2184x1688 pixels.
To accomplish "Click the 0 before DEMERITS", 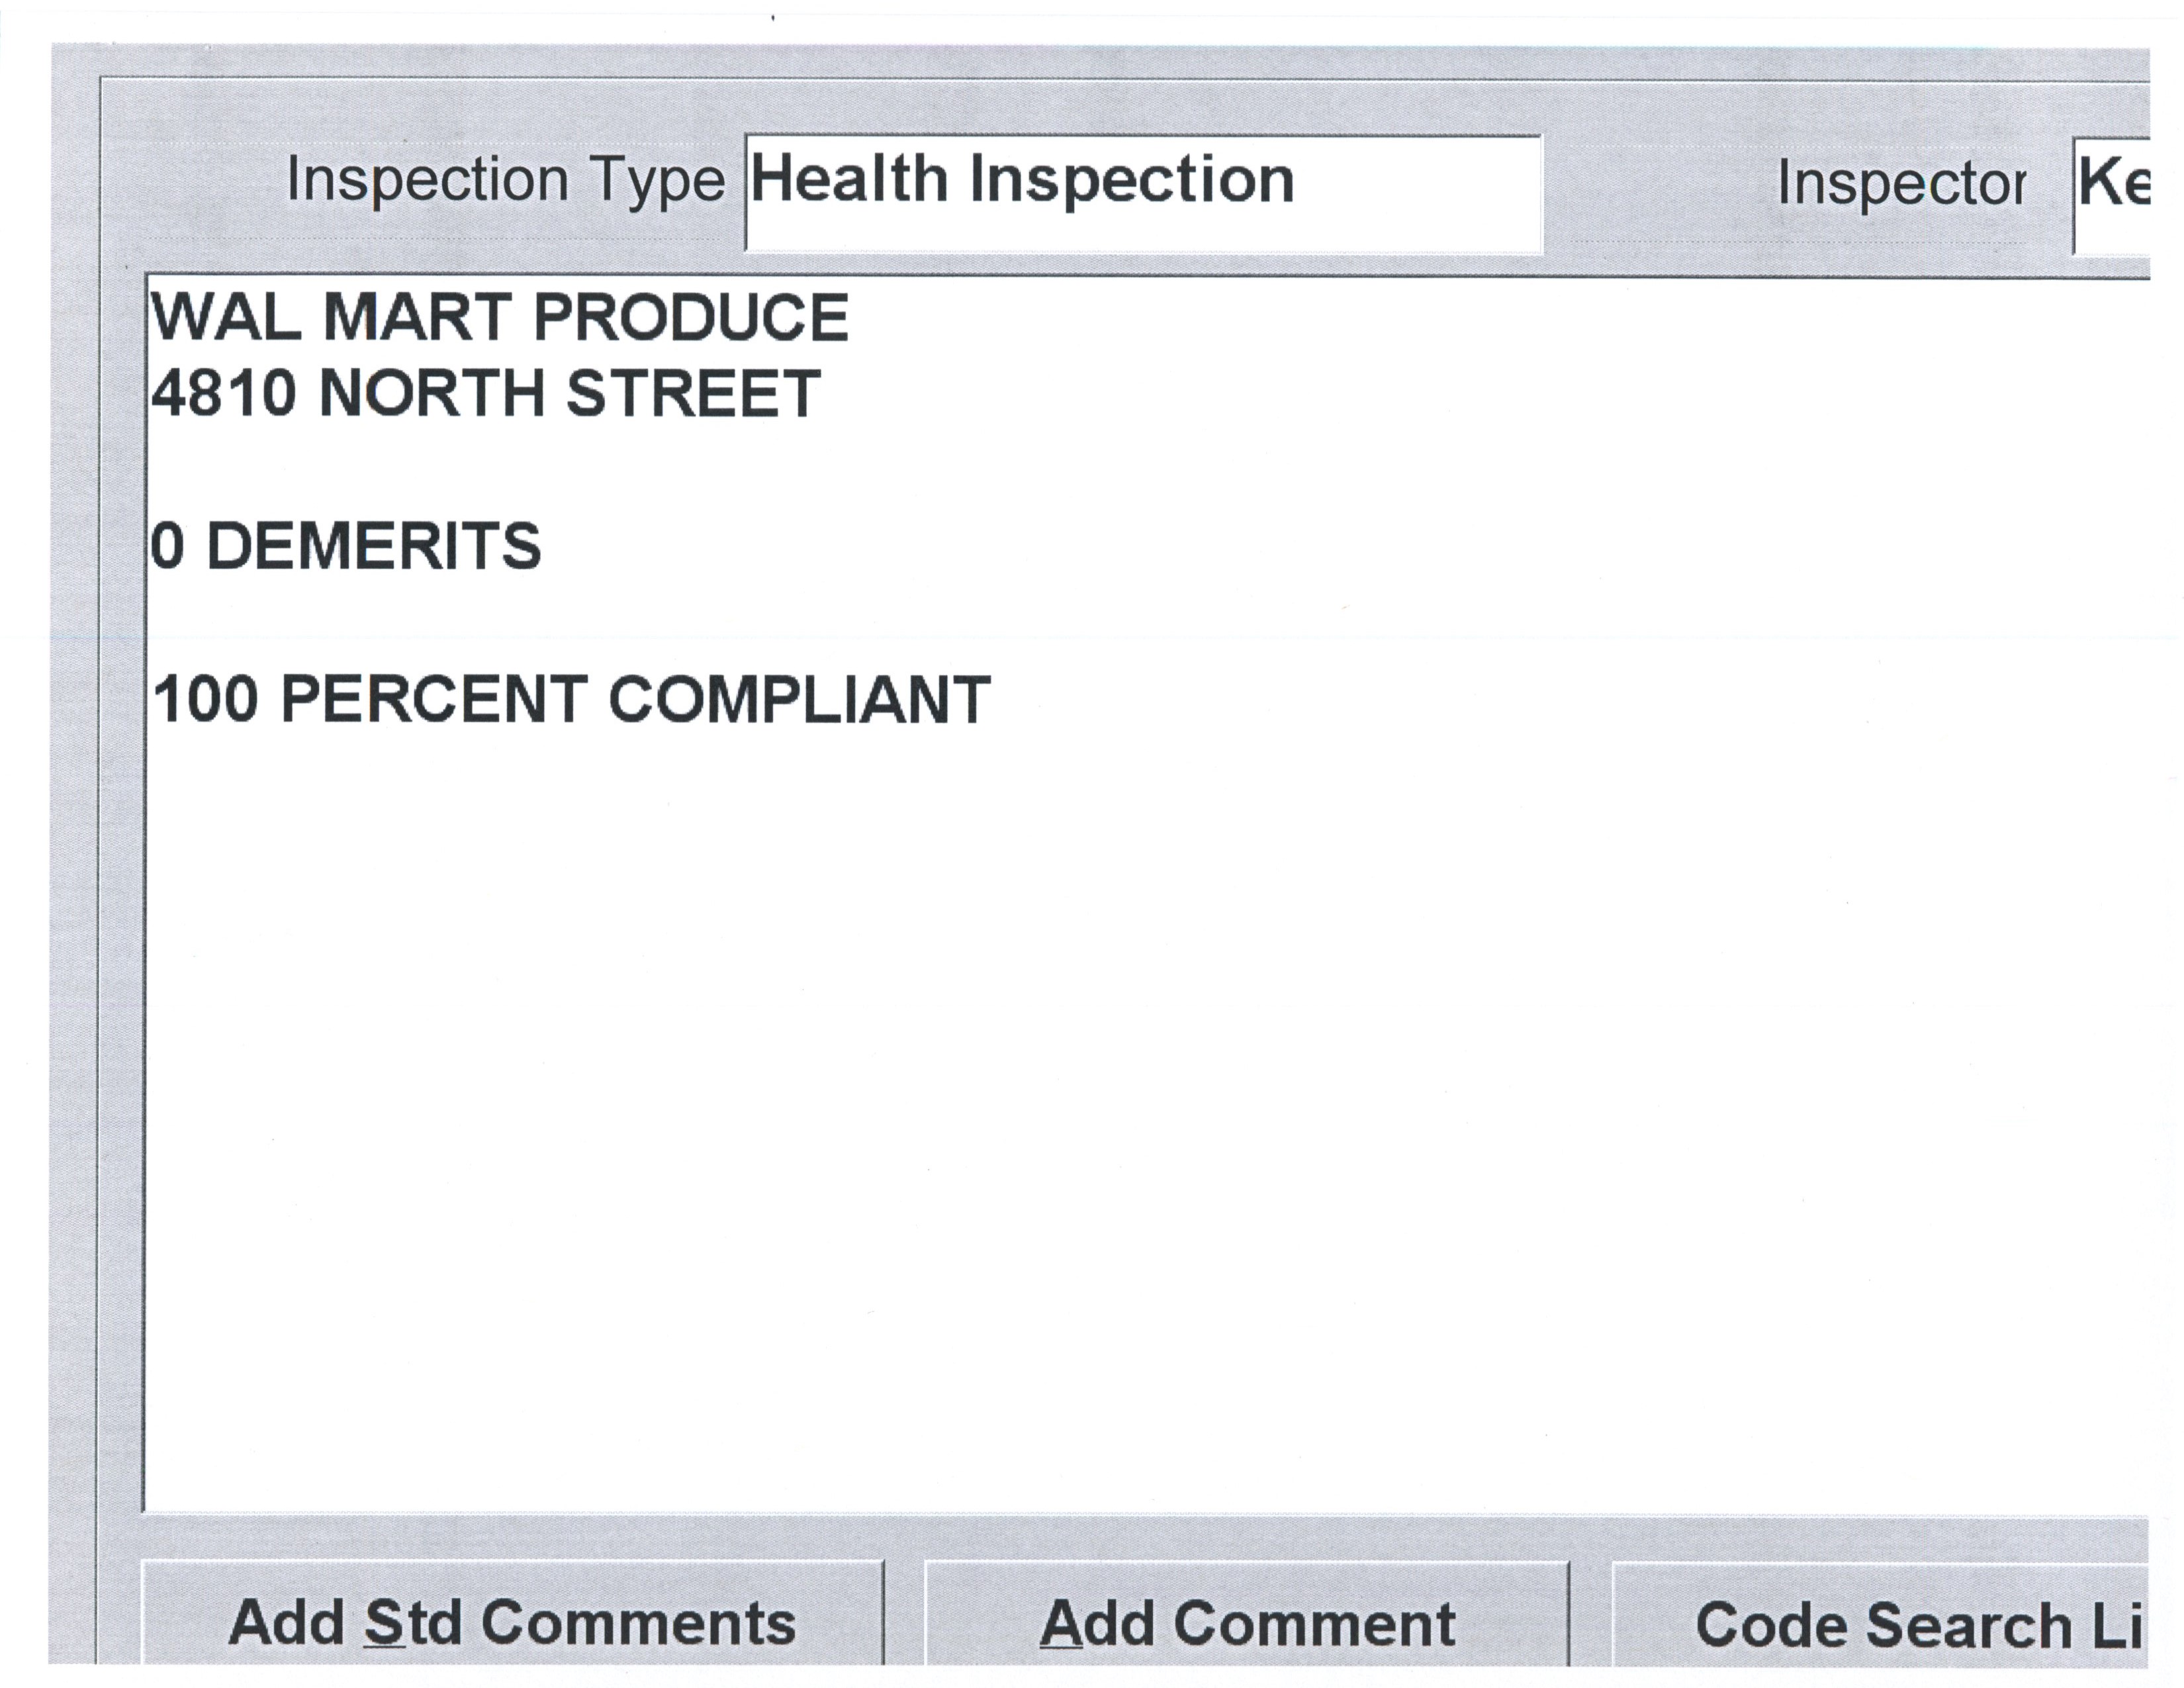I will pyautogui.click(x=168, y=547).
